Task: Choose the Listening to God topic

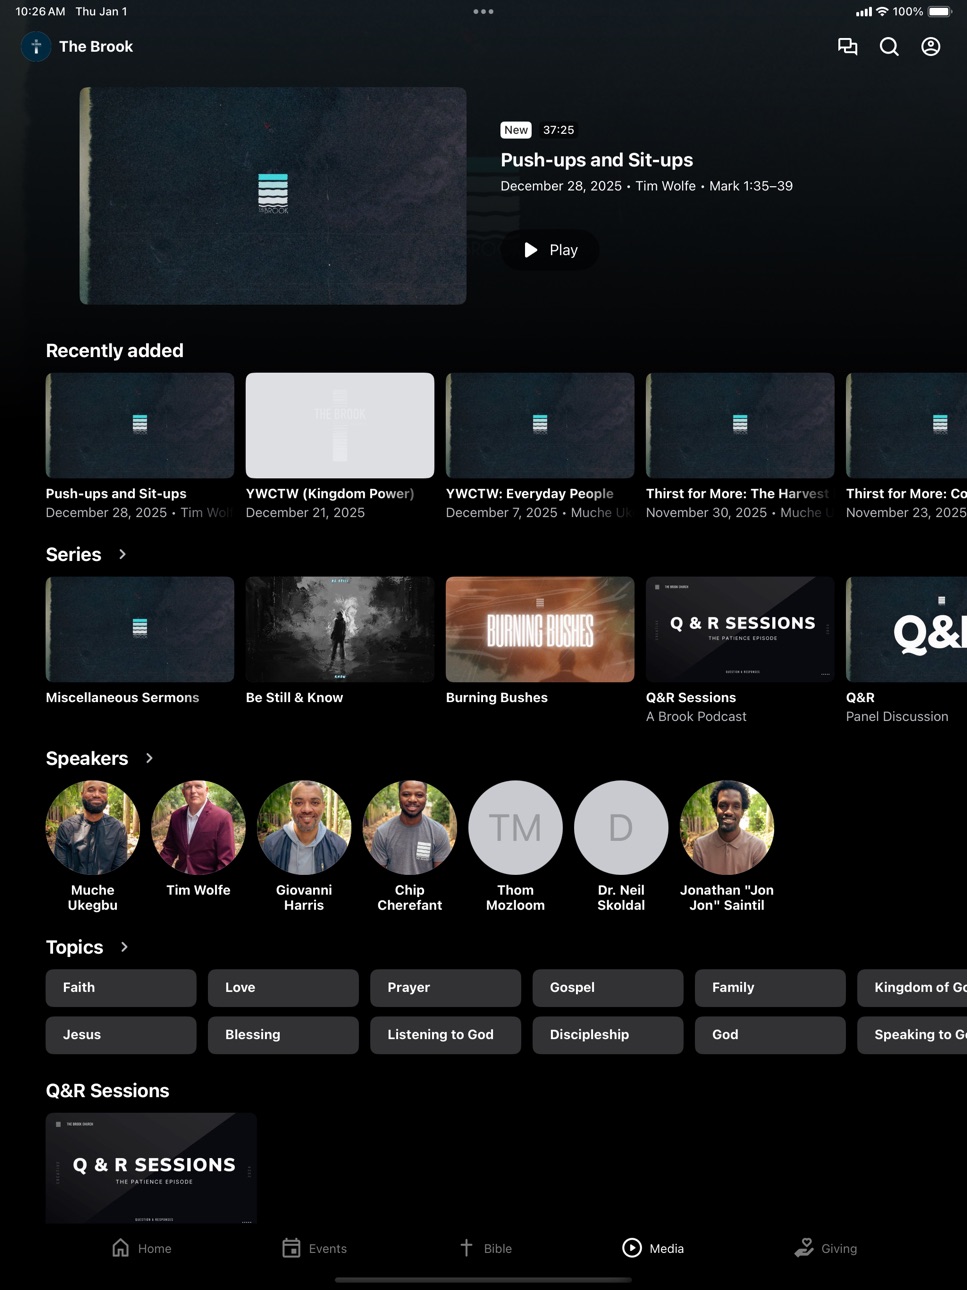Action: 446,1035
